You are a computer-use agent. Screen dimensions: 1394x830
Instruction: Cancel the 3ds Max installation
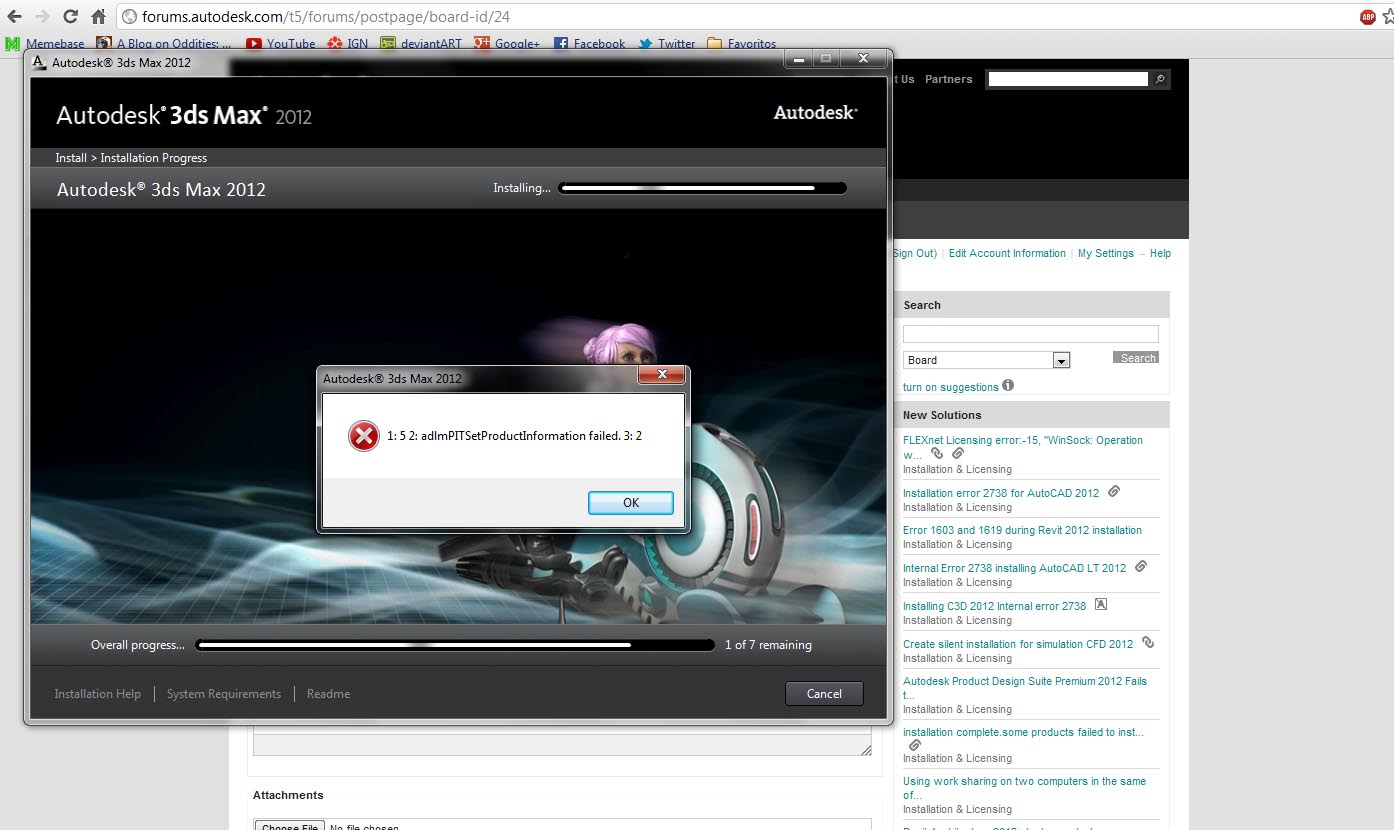pos(824,693)
